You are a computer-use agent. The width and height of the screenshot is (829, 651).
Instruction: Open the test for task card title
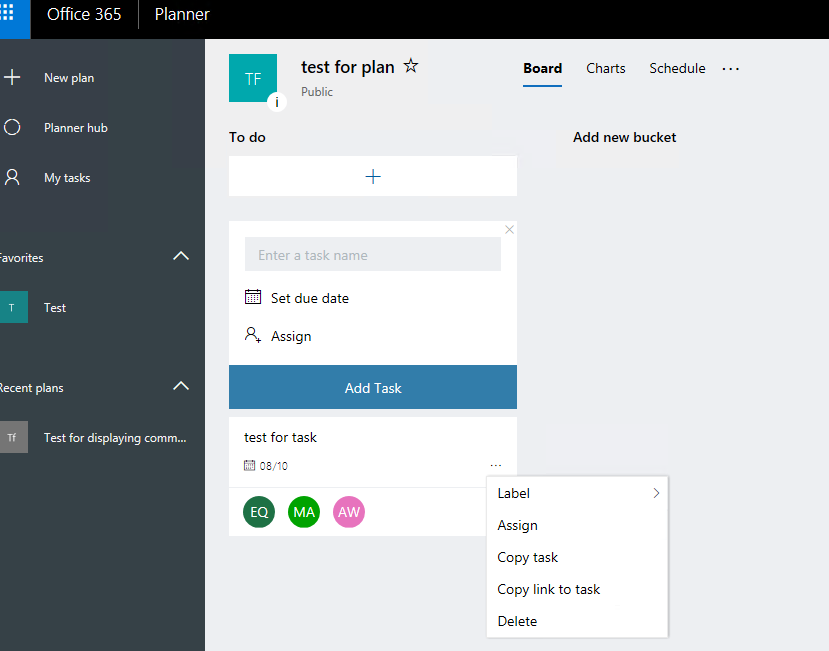[x=280, y=437]
